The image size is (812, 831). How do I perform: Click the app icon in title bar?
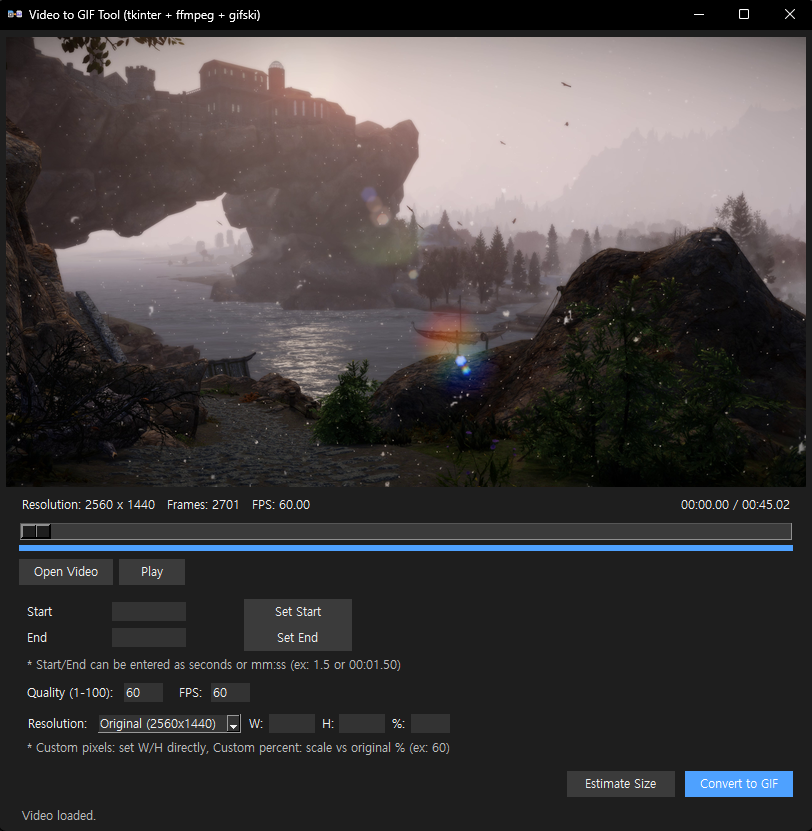(x=15, y=14)
